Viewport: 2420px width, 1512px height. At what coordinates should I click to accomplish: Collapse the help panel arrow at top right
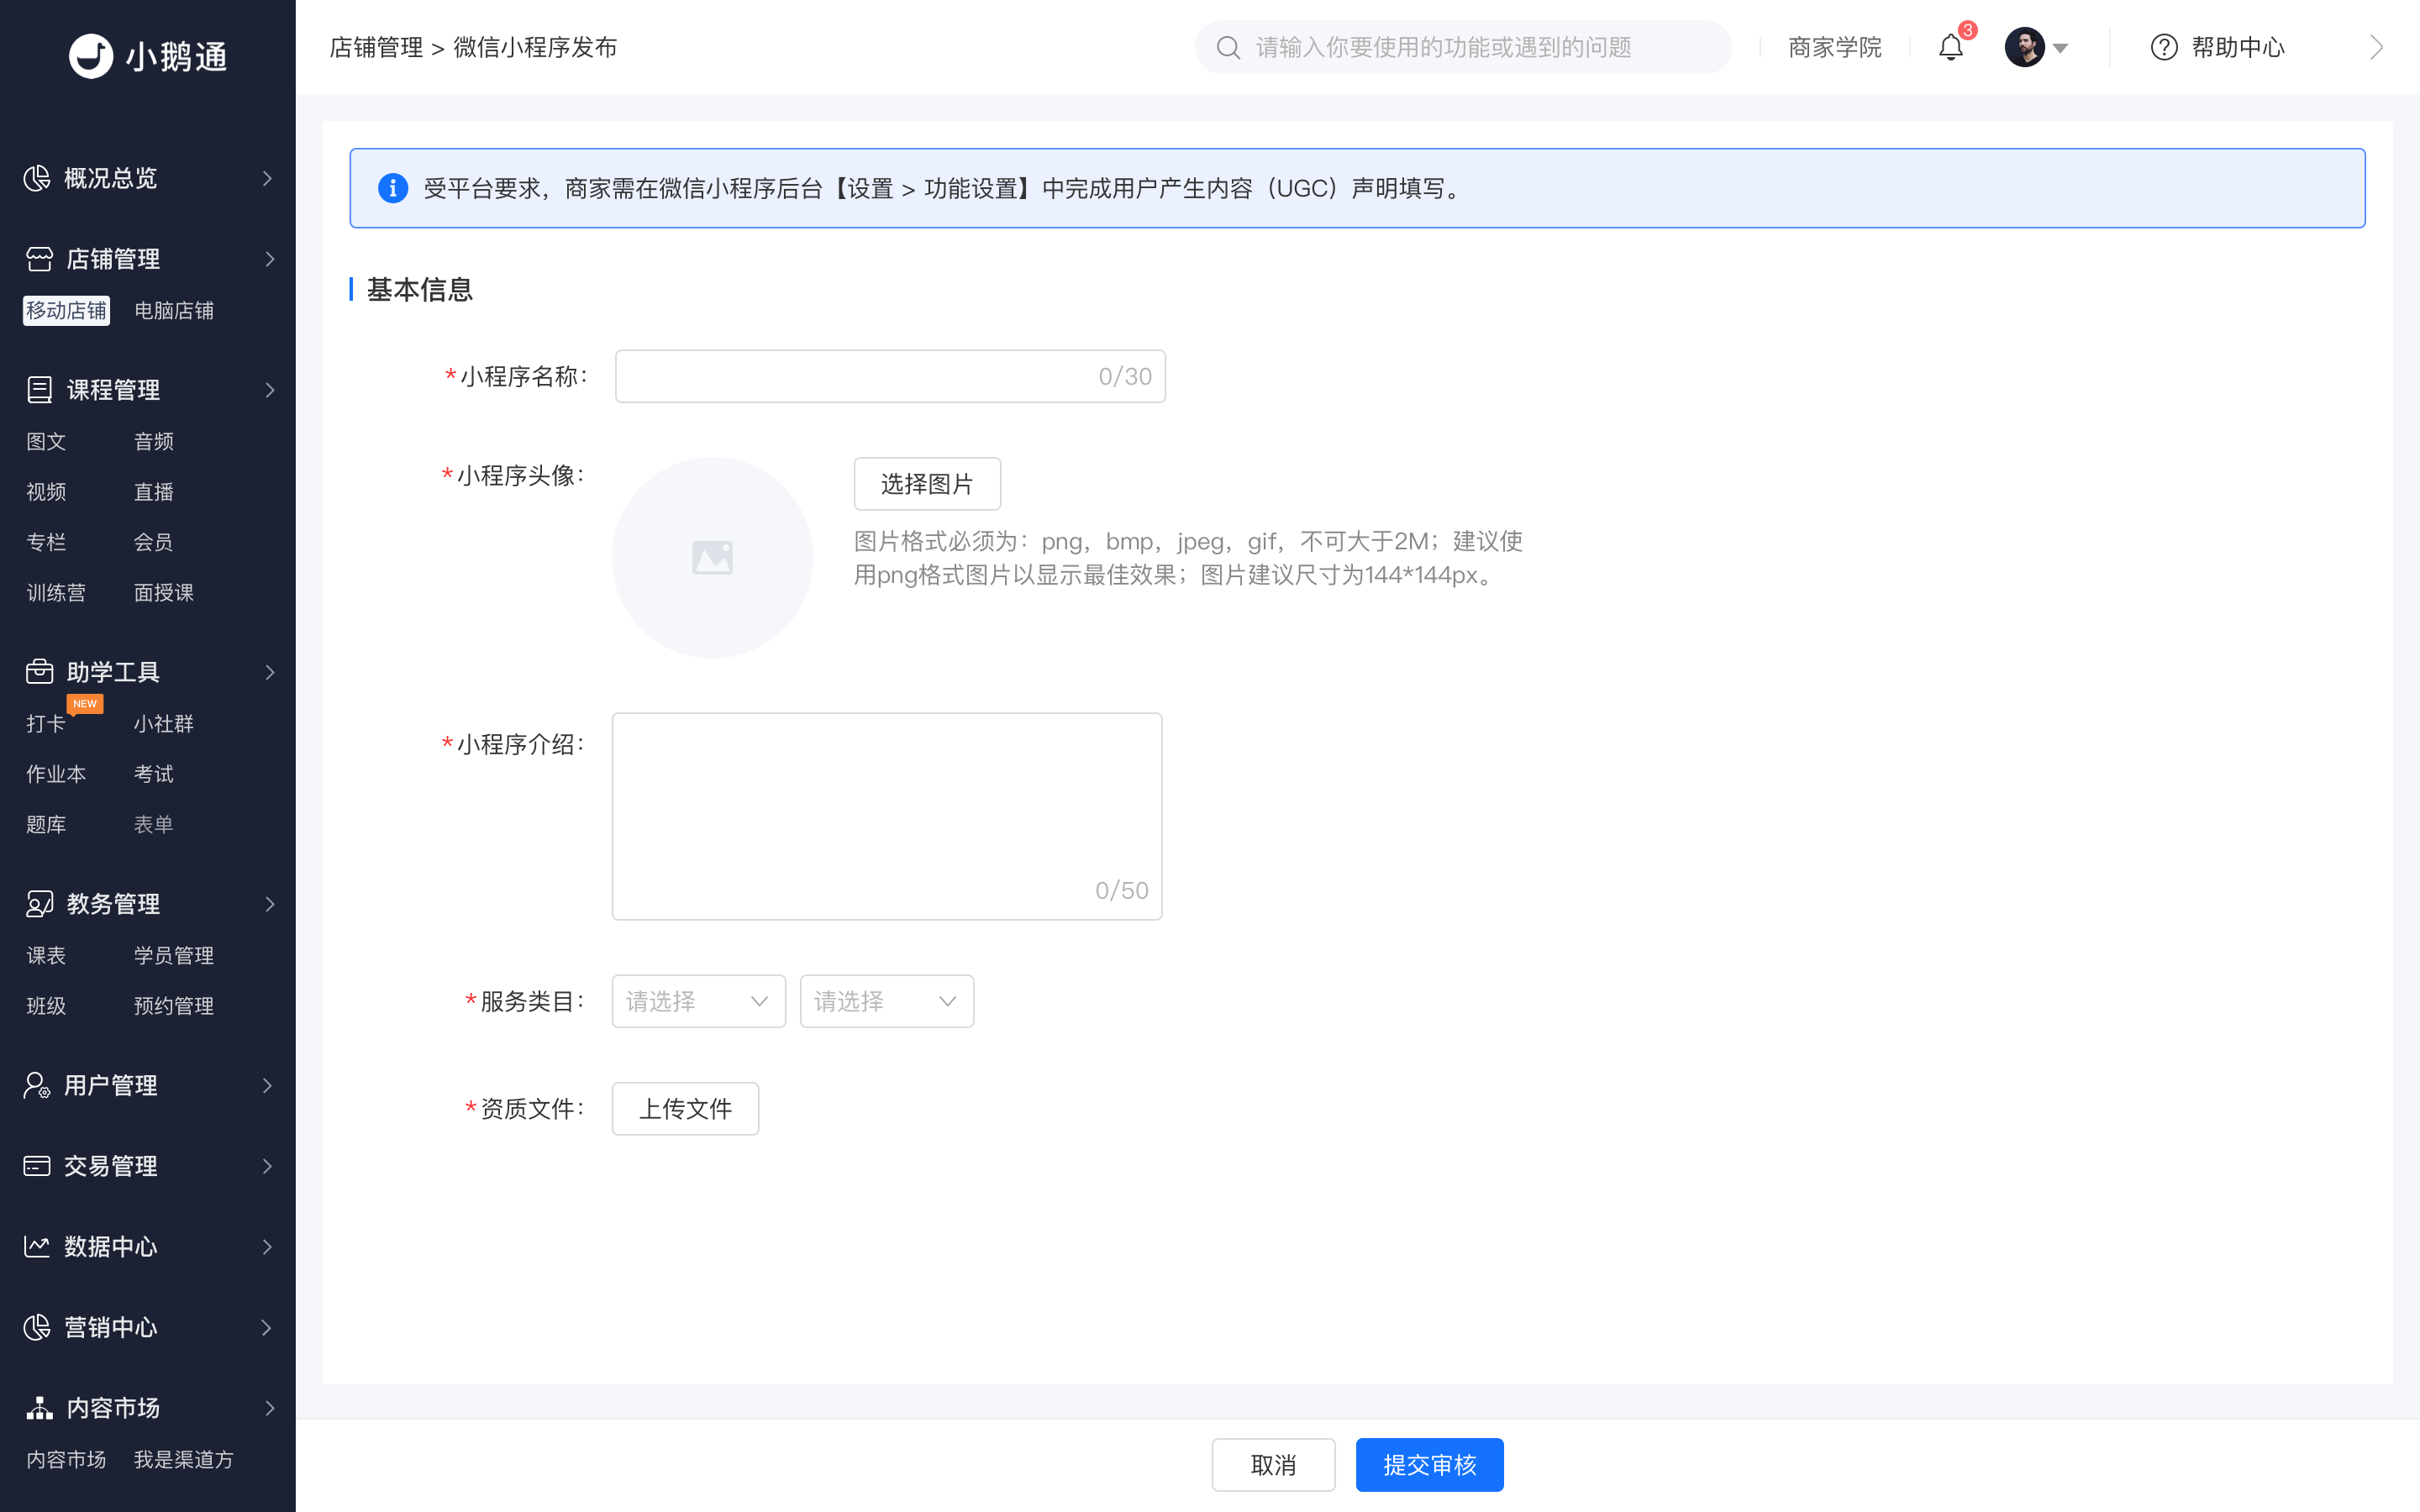point(2376,47)
